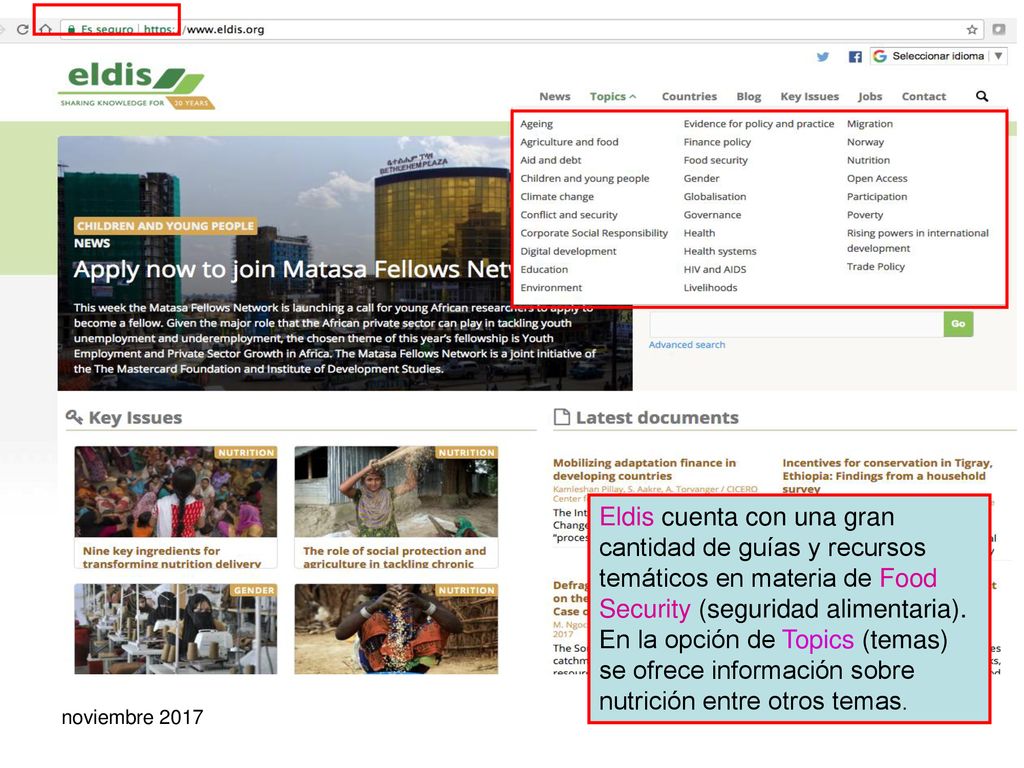Image resolution: width=1024 pixels, height=768 pixels.
Task: Bookmark this page with the star icon
Action: coord(972,29)
